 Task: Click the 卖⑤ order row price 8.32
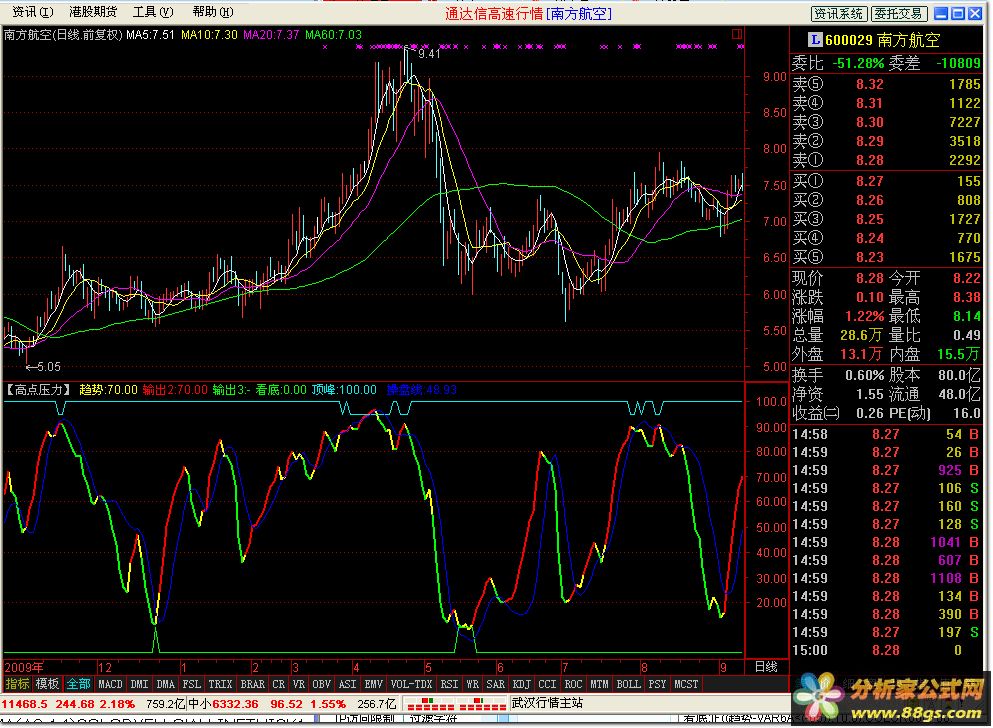point(870,84)
